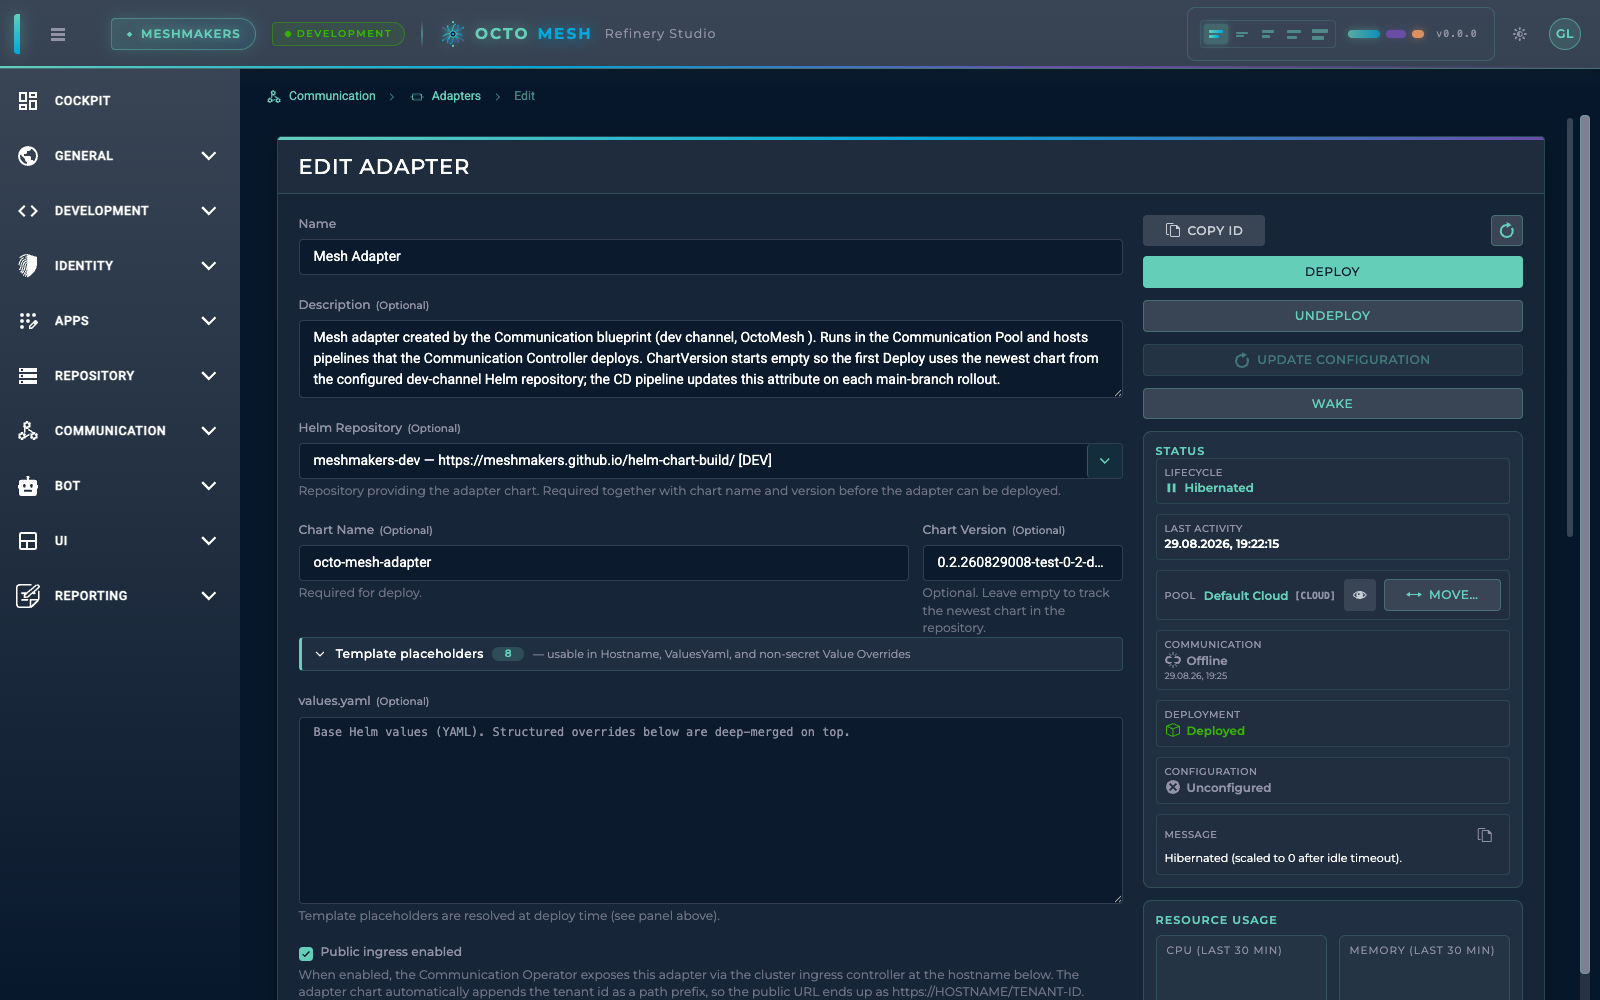Click the Octo Mesh logo icon
This screenshot has height=1000, width=1600.
453,34
